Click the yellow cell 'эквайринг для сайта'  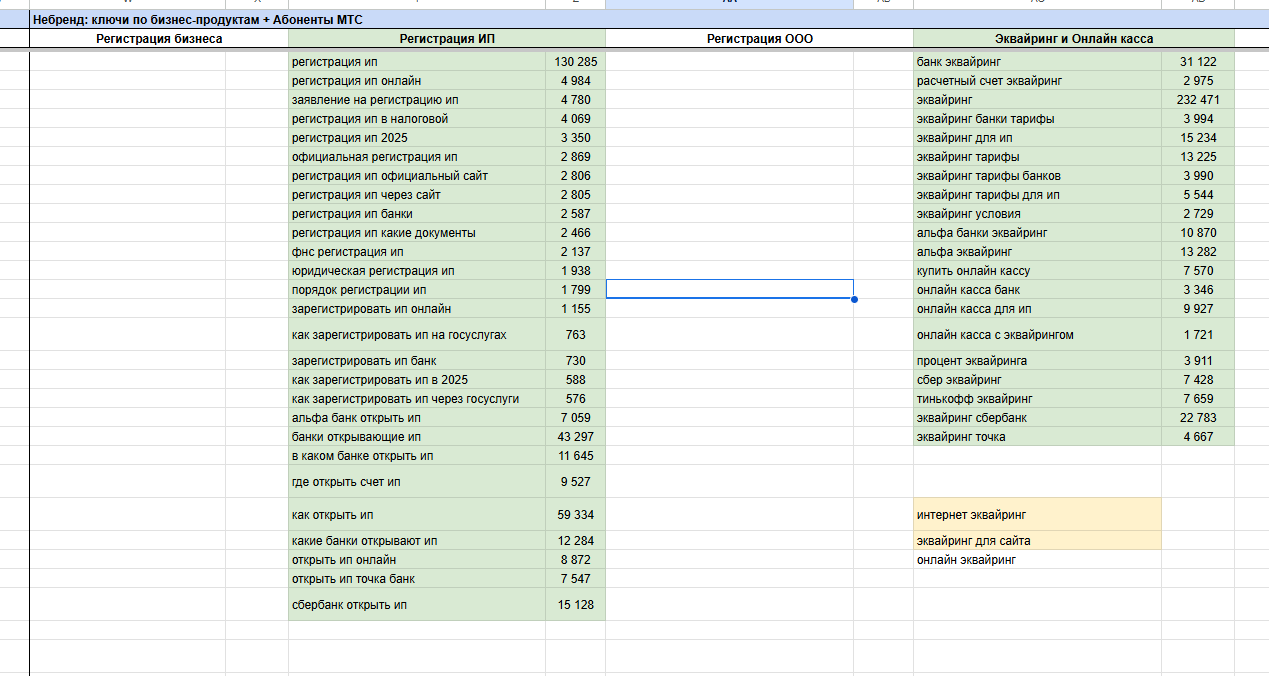(1038, 541)
